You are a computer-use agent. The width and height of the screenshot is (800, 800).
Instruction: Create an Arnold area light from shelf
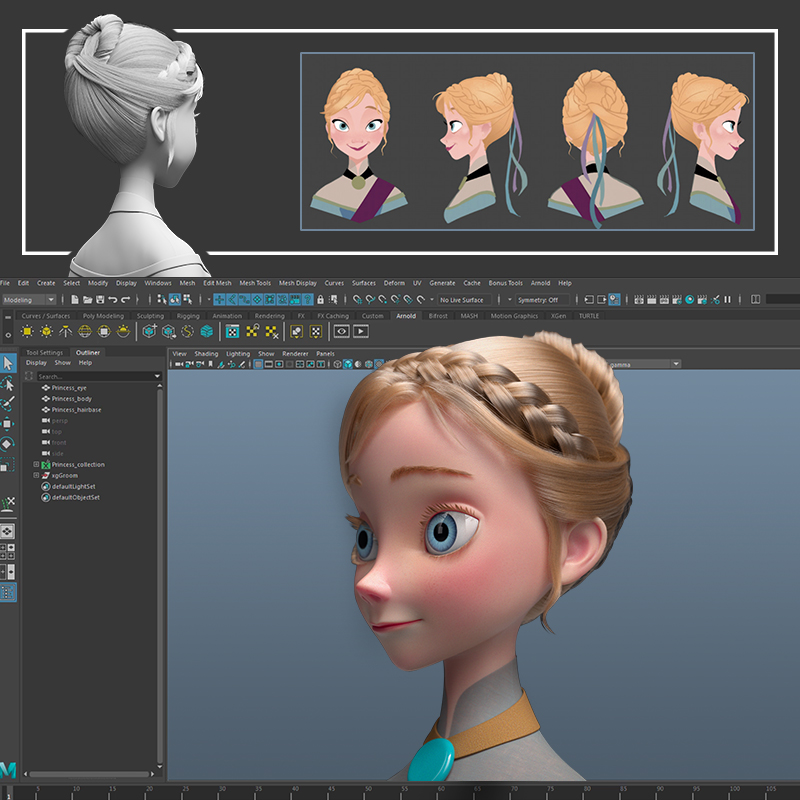[27, 332]
